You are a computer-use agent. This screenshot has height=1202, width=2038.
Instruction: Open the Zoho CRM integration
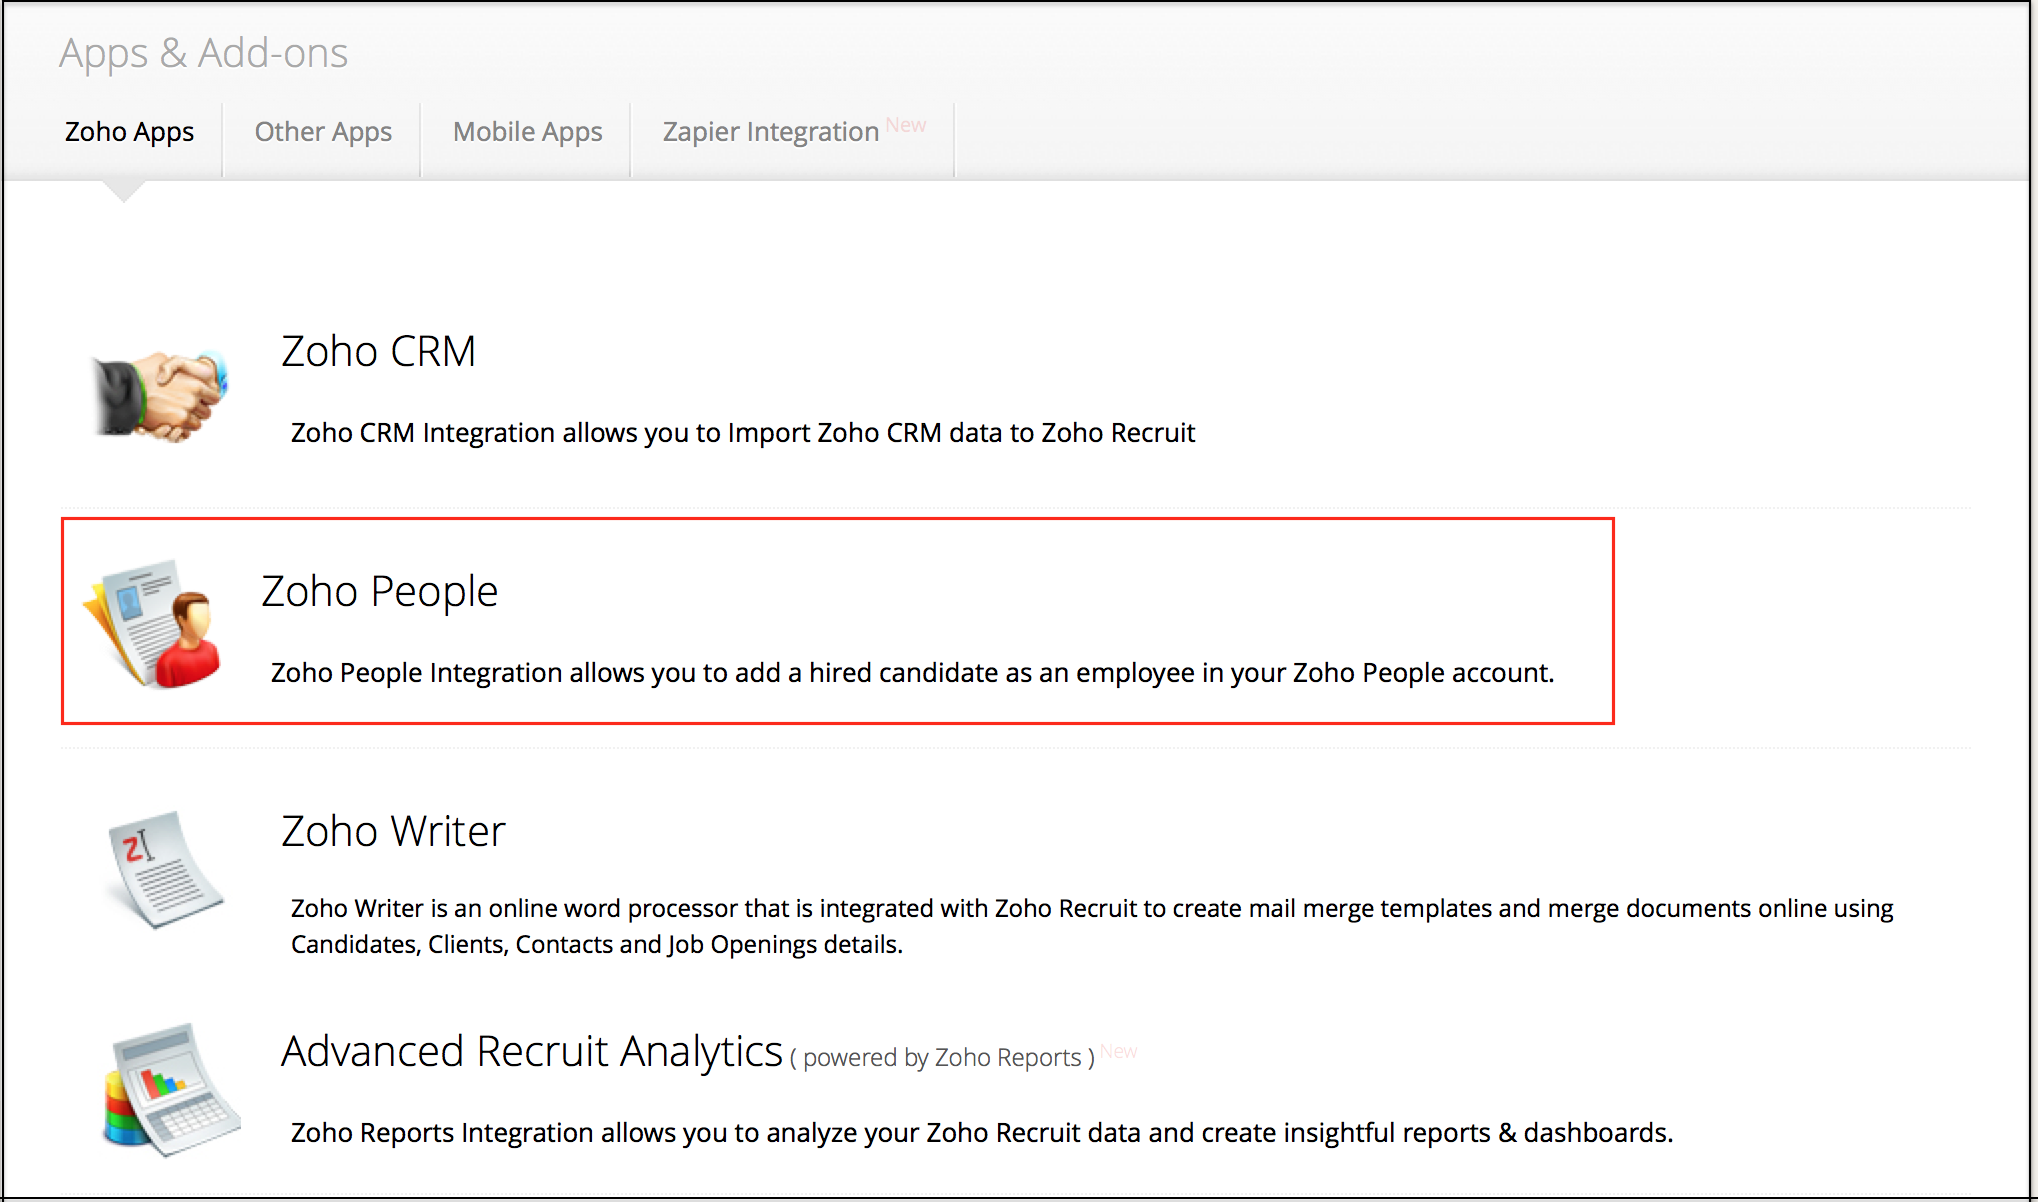(378, 350)
